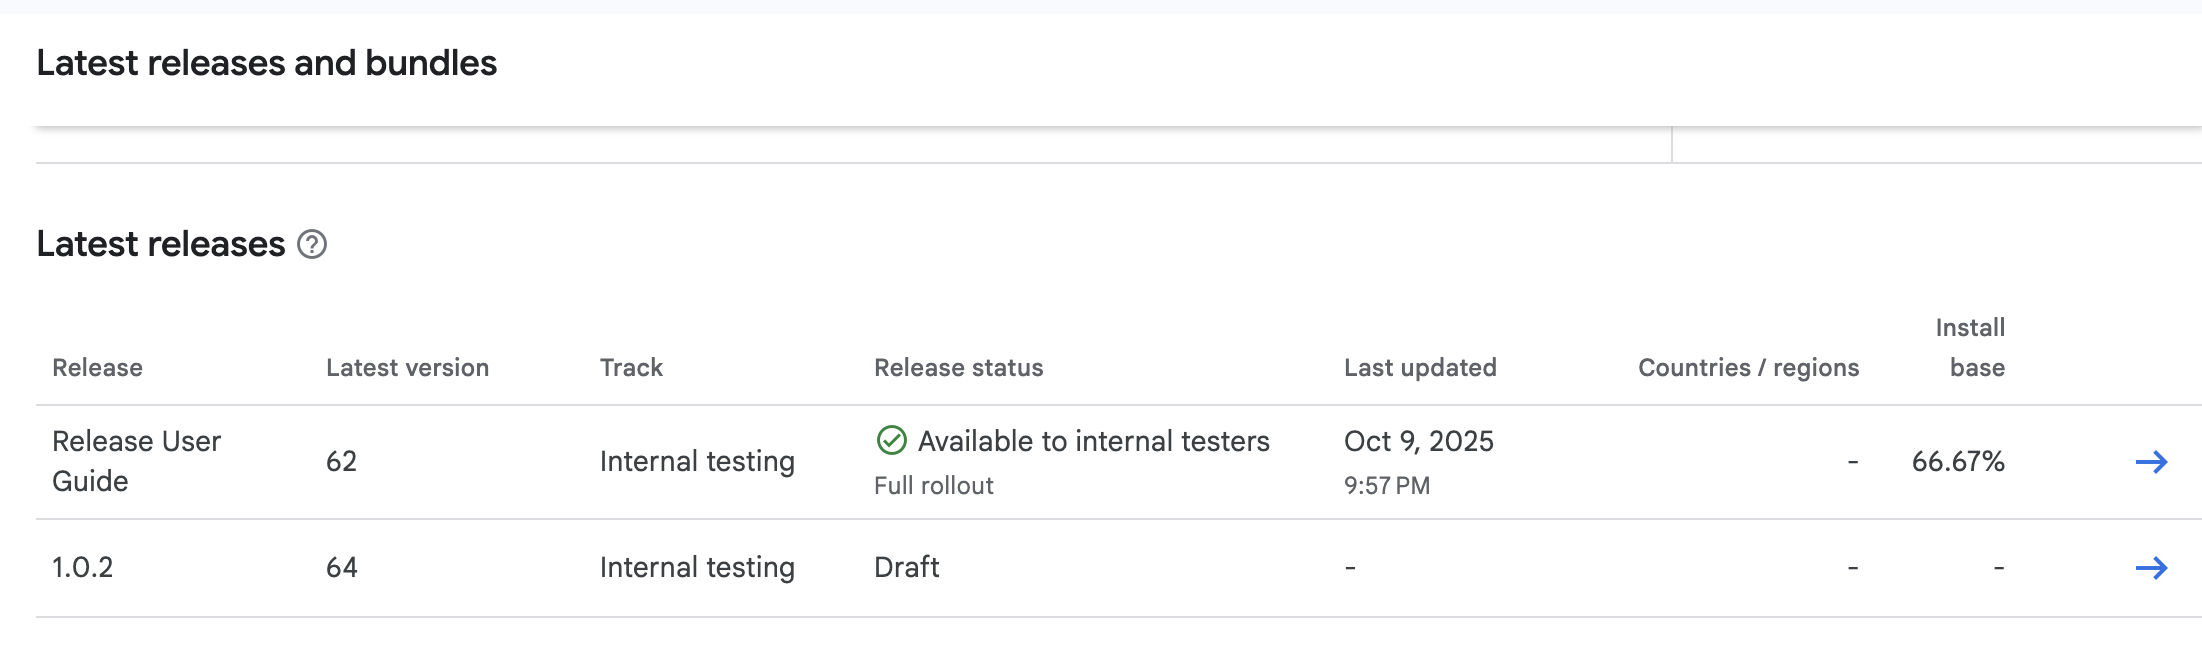Click the Latest releases and bundles heading

[266, 63]
